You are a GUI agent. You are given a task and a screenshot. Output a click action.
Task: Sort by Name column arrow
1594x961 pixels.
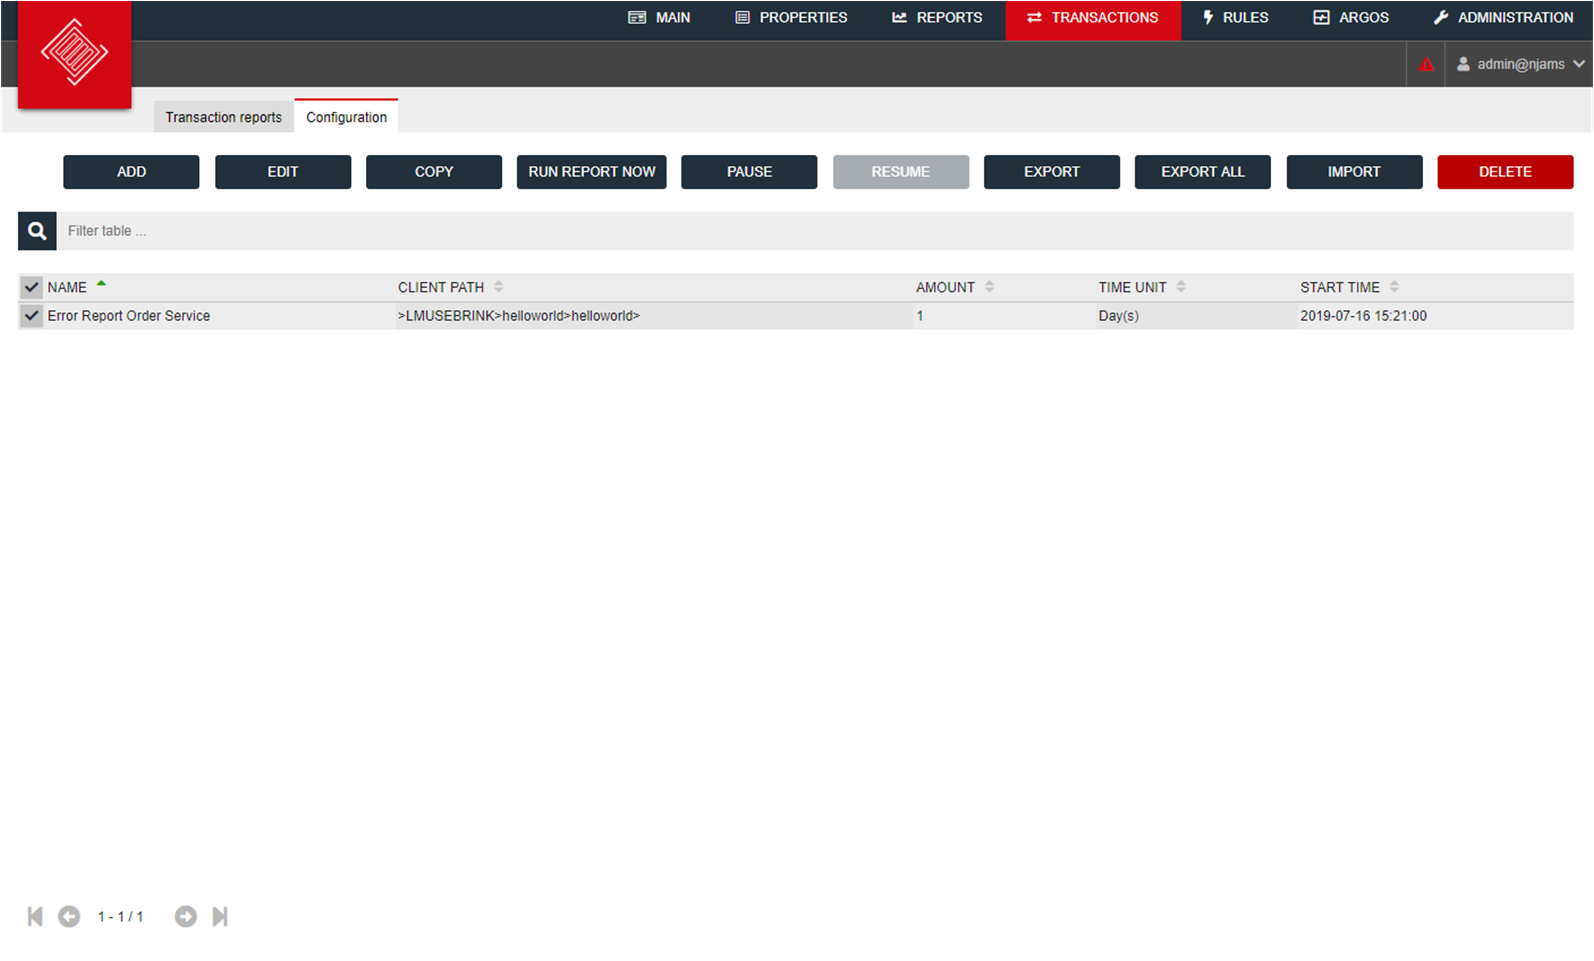click(x=101, y=284)
